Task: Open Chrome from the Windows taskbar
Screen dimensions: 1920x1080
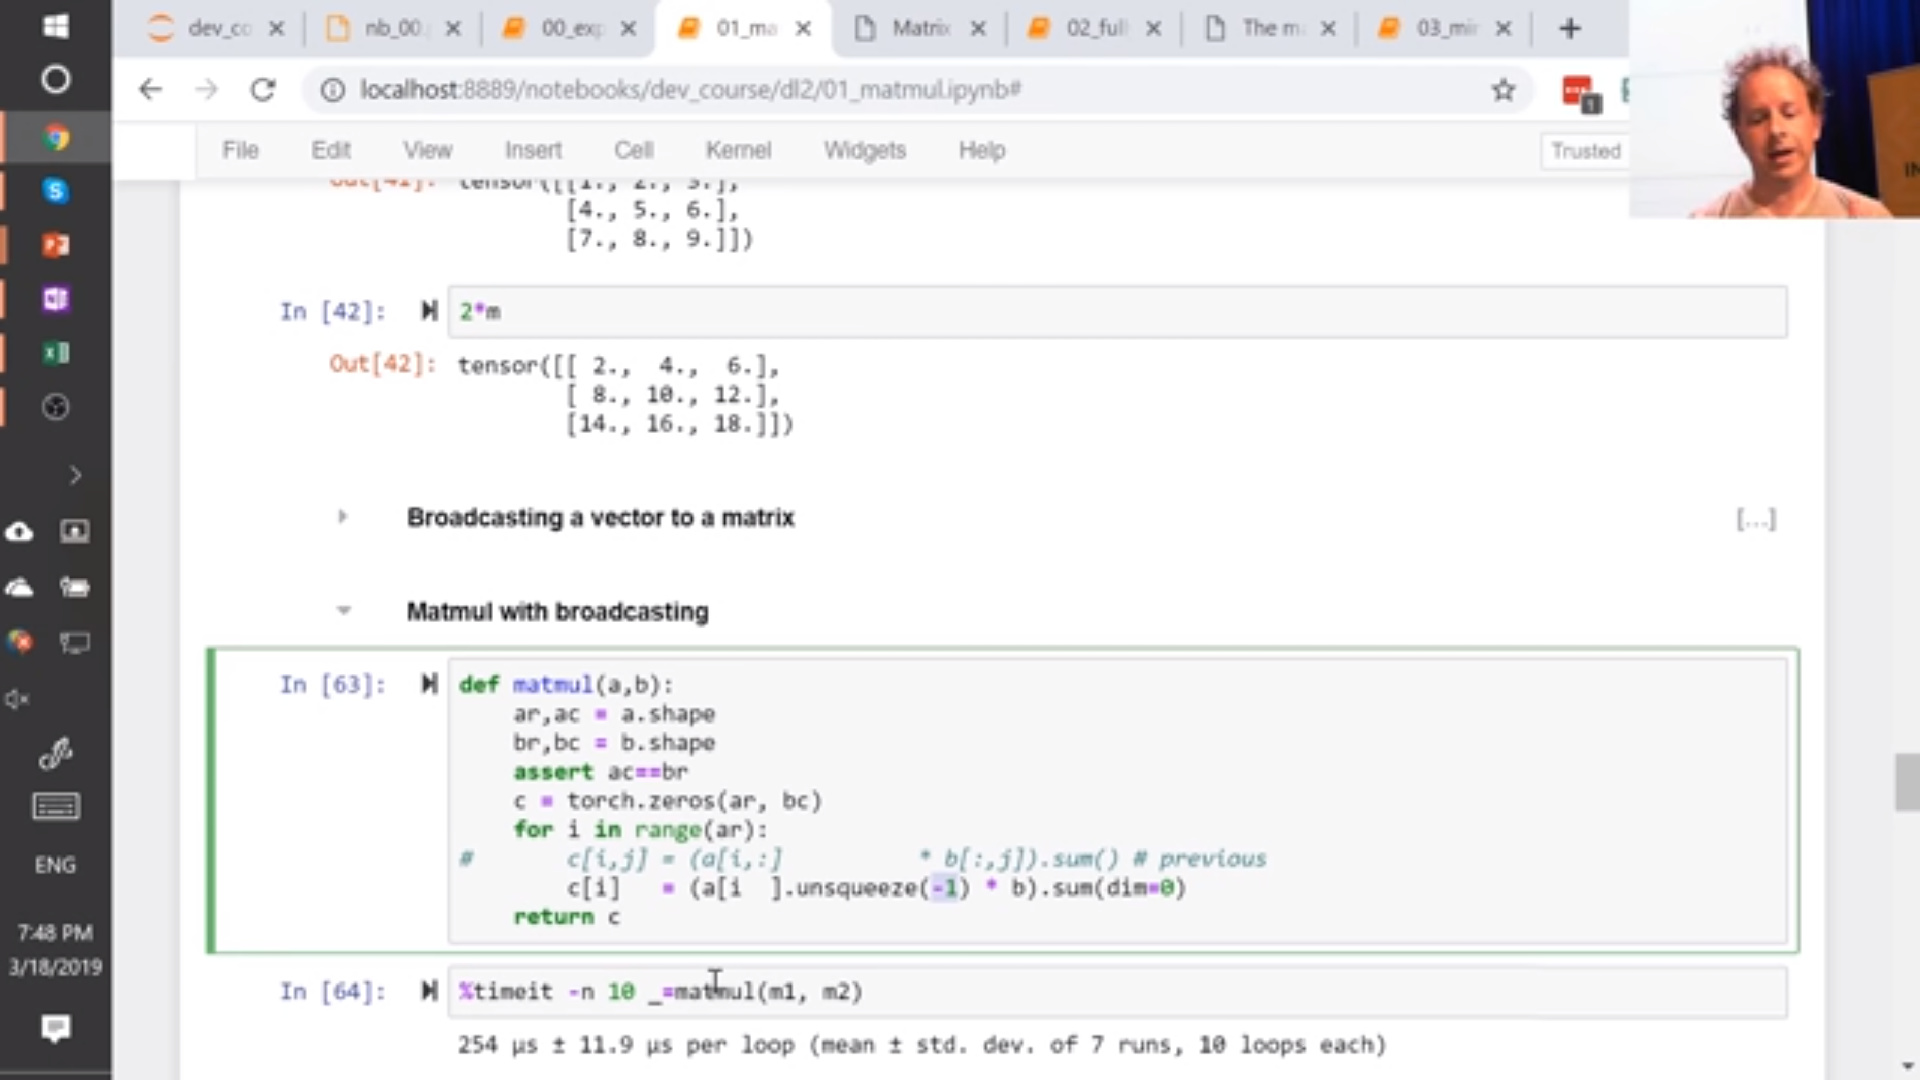Action: [56, 137]
